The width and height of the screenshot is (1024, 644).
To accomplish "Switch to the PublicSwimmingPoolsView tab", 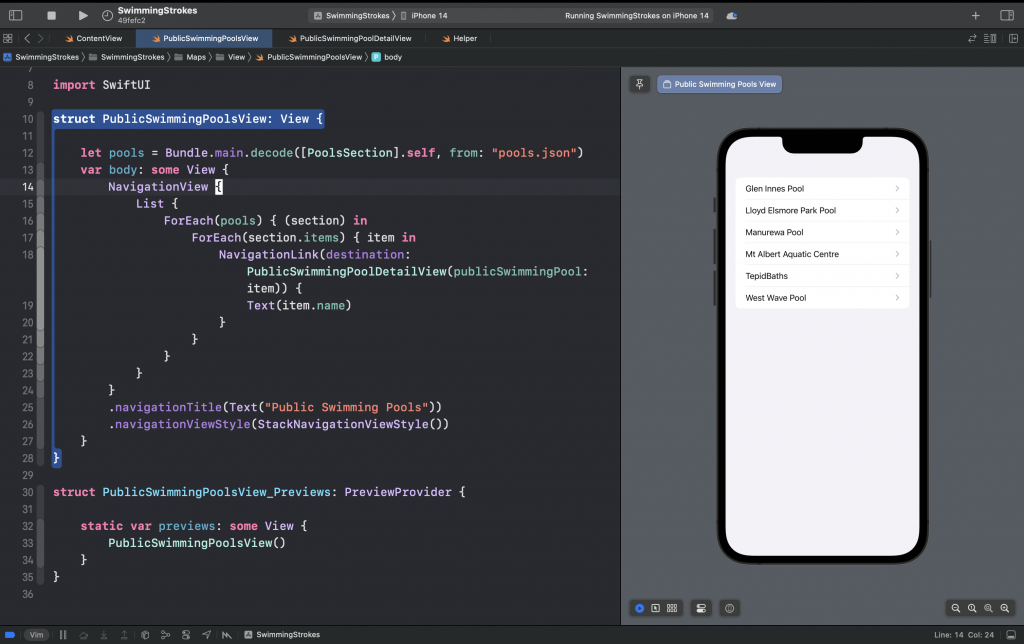I will pyautogui.click(x=204, y=39).
